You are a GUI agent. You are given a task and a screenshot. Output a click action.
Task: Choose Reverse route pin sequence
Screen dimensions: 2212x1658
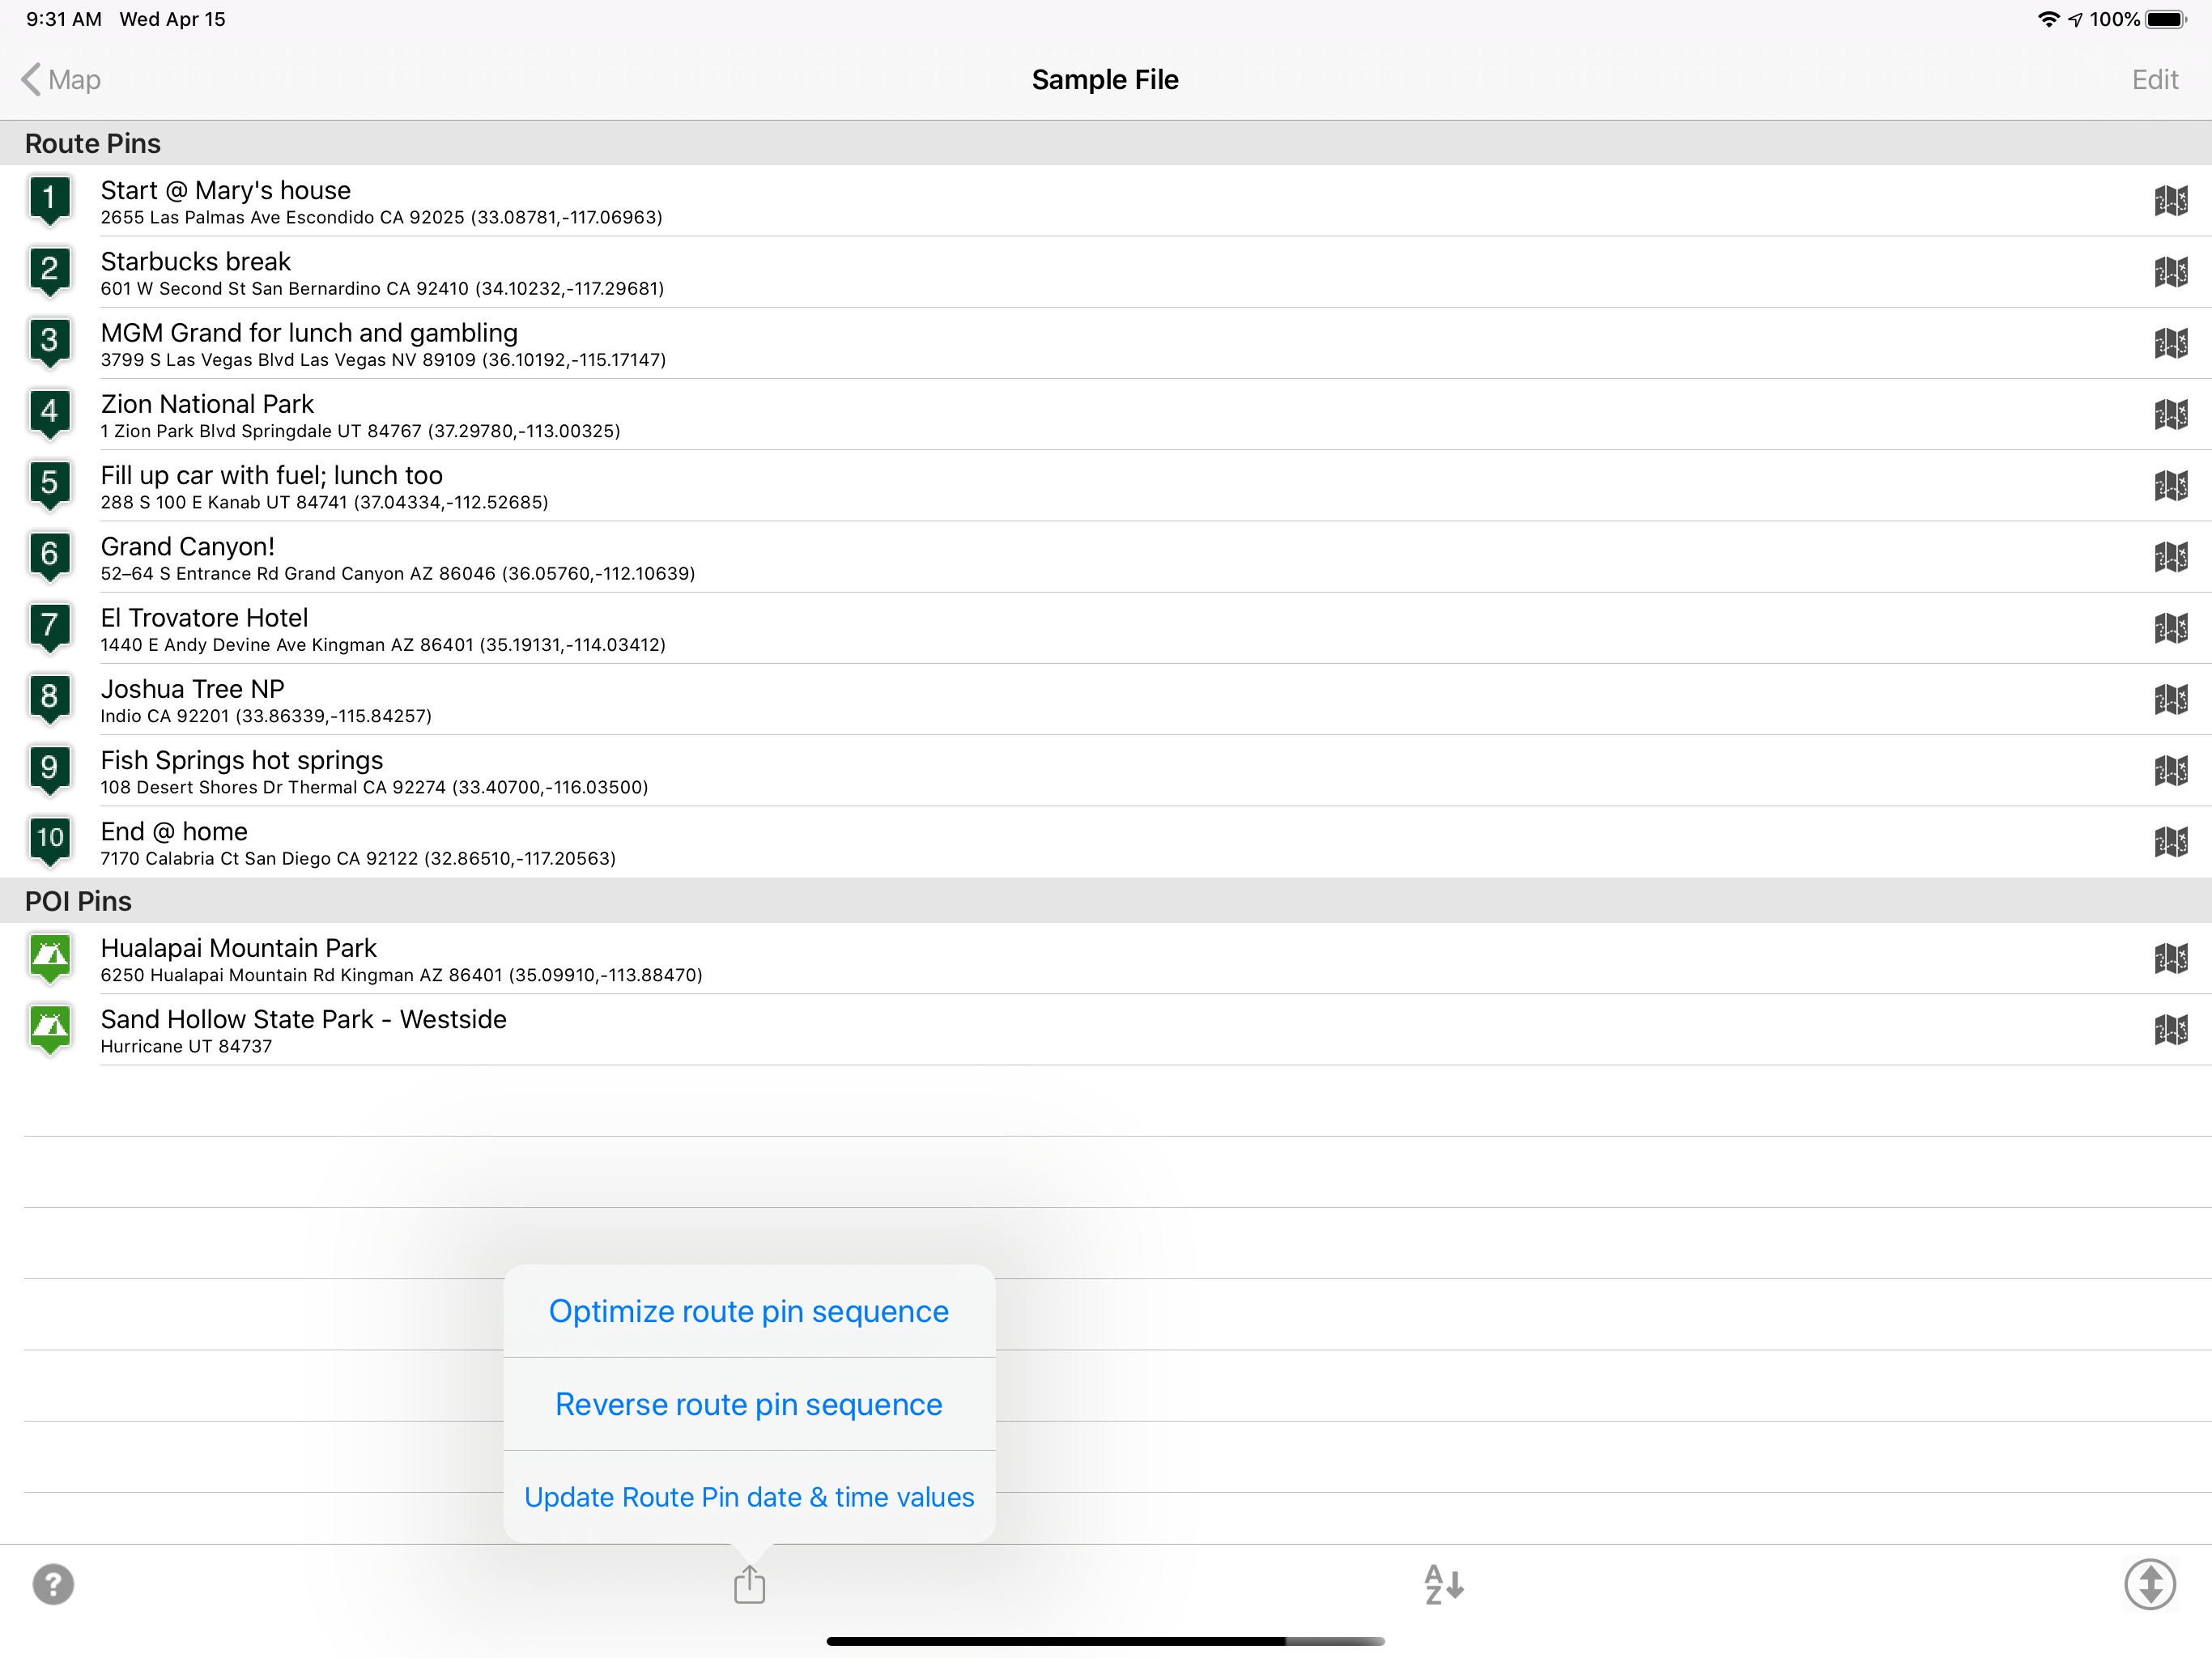pyautogui.click(x=748, y=1404)
